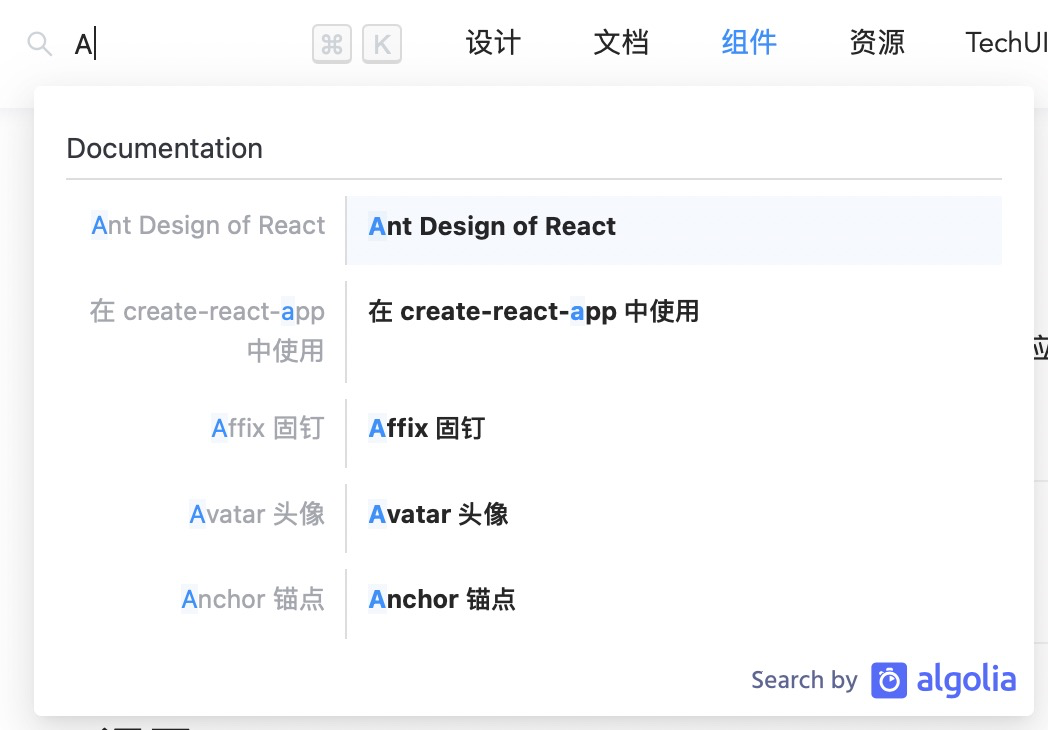Choose the bold "Avatar 头像" search result
1048x730 pixels.
[x=438, y=515]
